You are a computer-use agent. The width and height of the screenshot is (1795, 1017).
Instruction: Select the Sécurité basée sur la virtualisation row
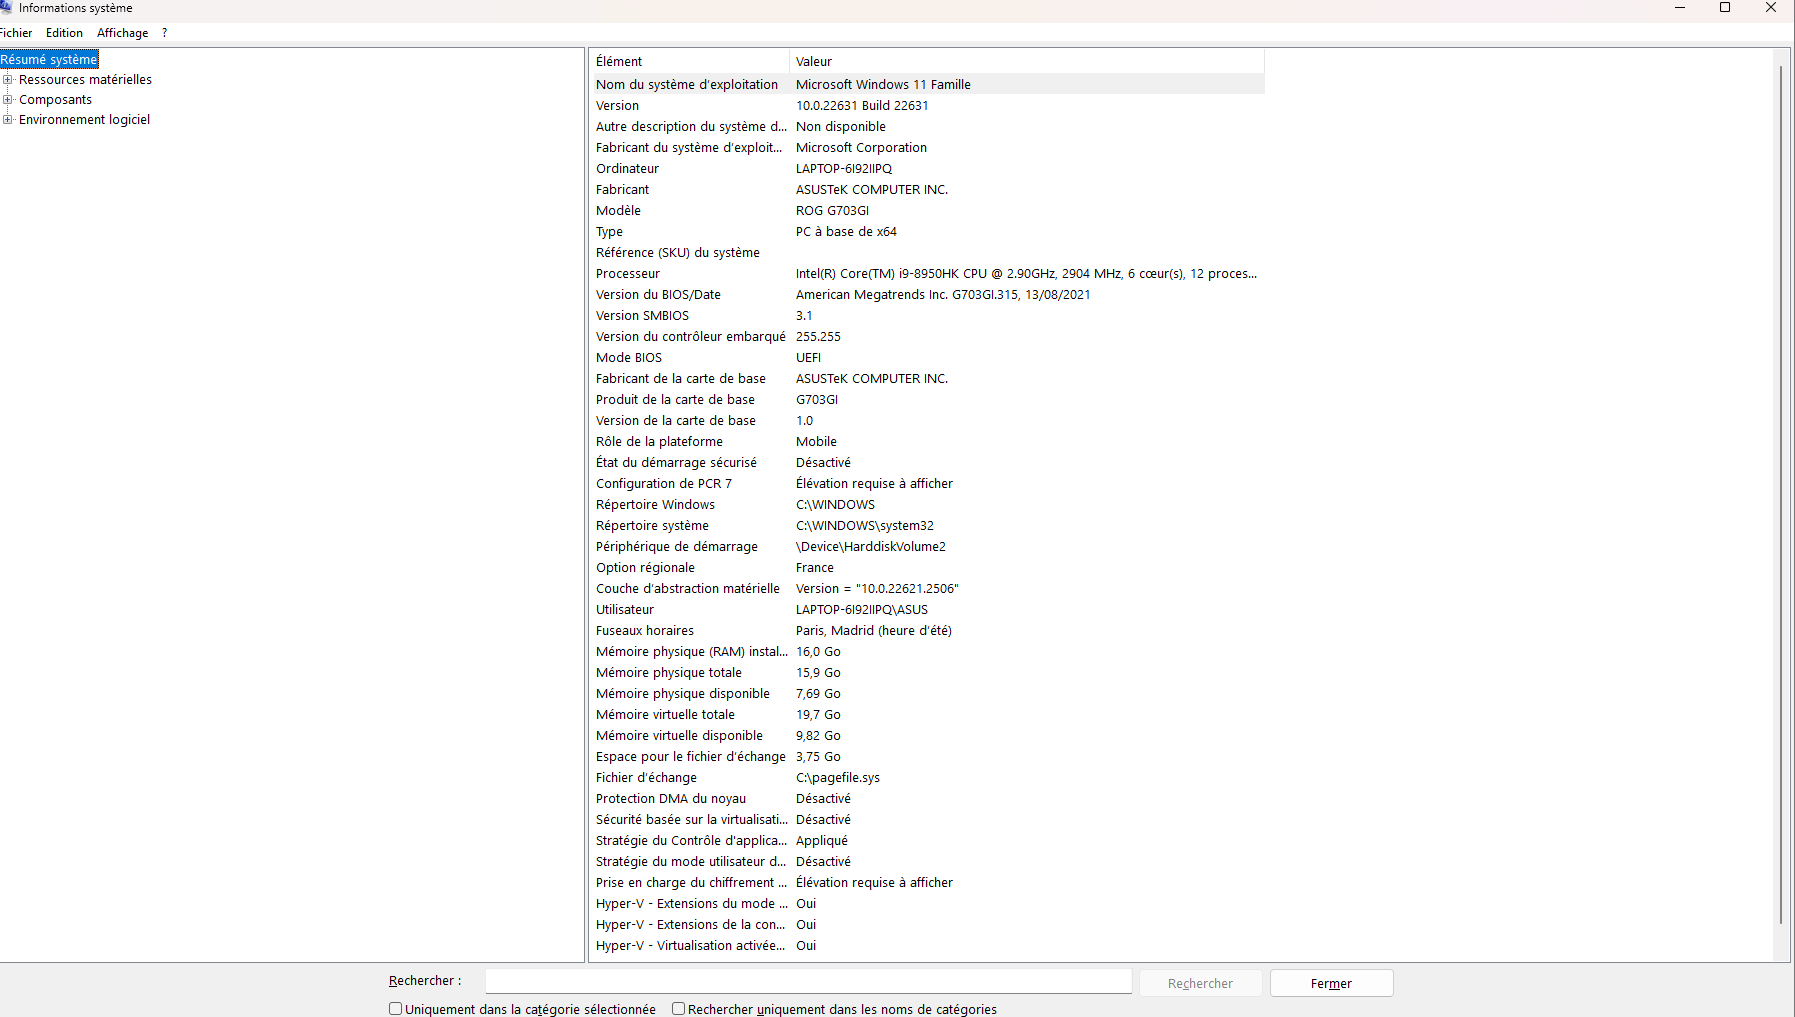(928, 819)
